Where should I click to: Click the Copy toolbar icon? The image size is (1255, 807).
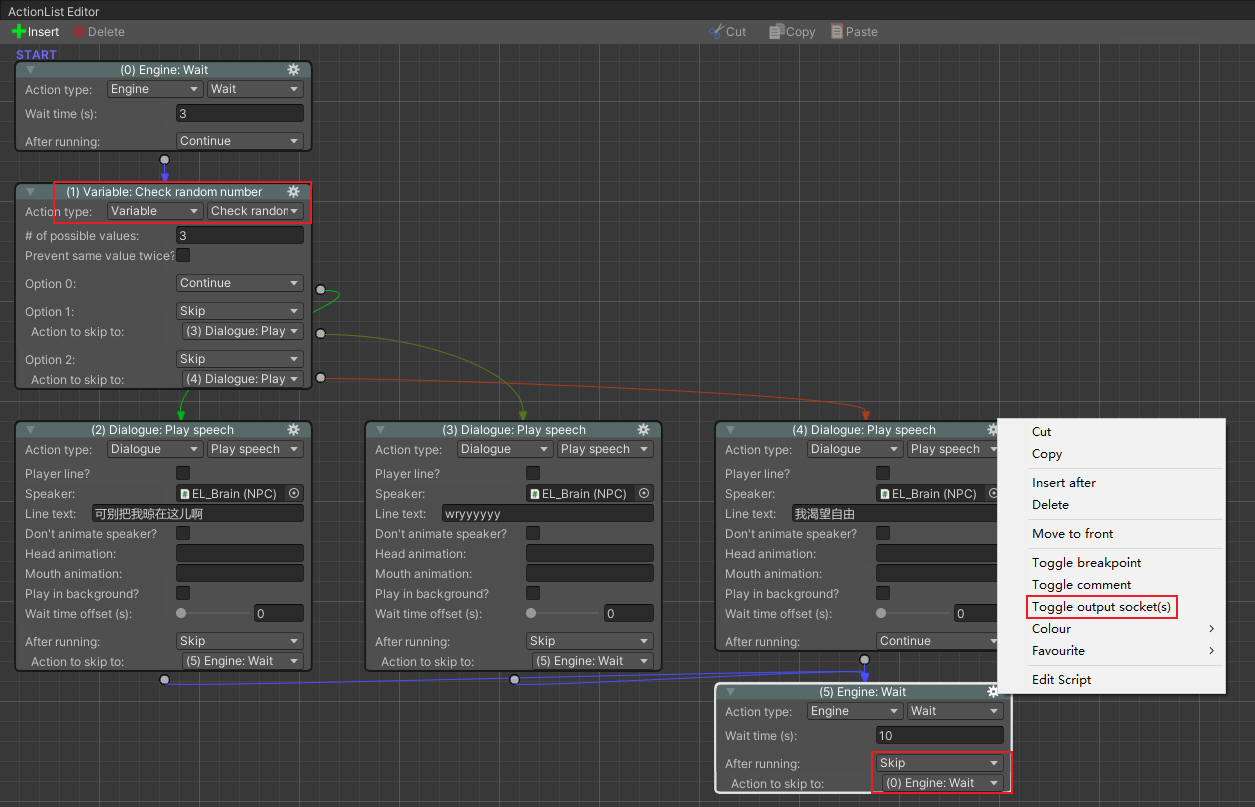coord(776,31)
